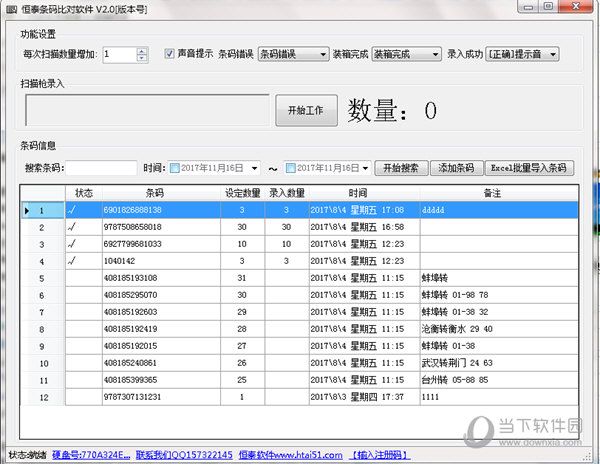Click the checkmark status icon in row 3
Image resolution: width=600 pixels, height=464 pixels.
[72, 244]
